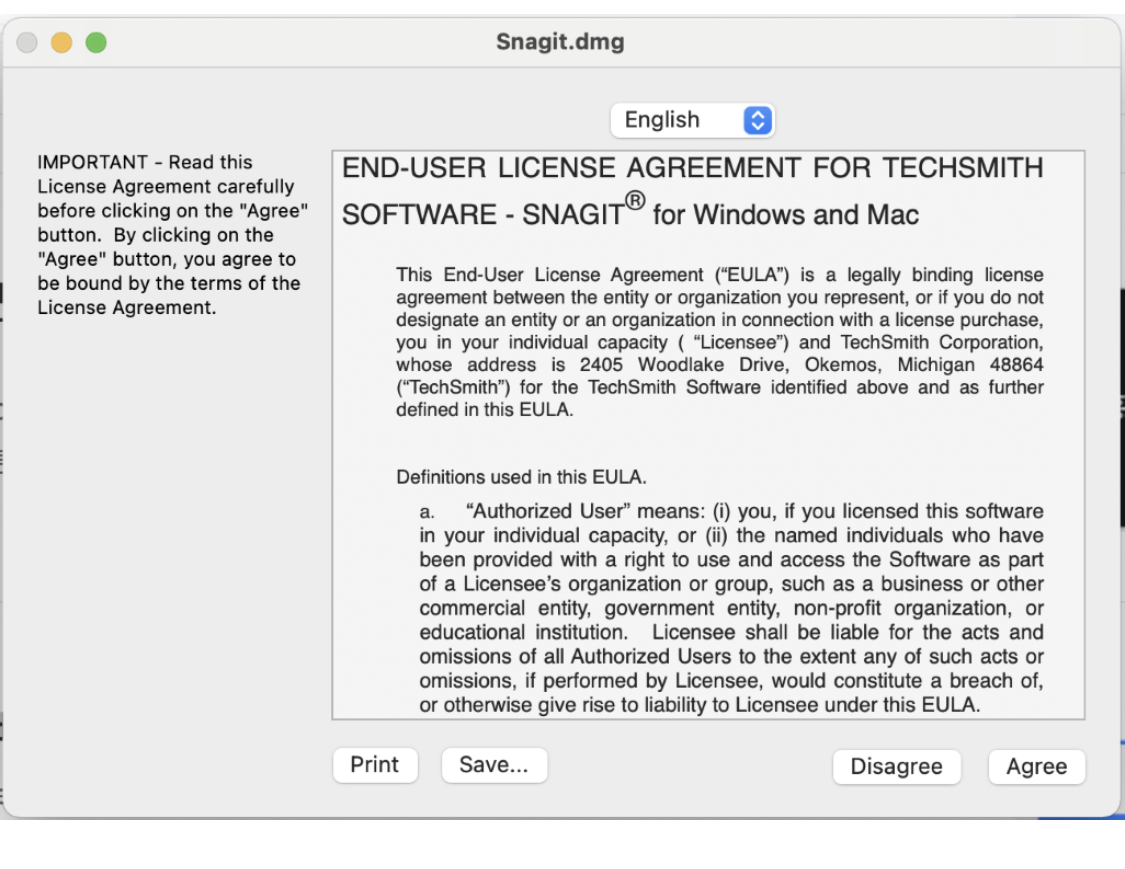The image size is (1125, 869).
Task: Open the English language dropdown
Action: (692, 120)
